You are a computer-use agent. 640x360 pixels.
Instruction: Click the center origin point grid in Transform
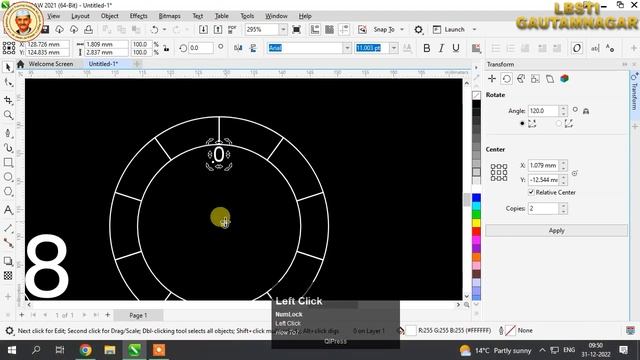[499, 172]
